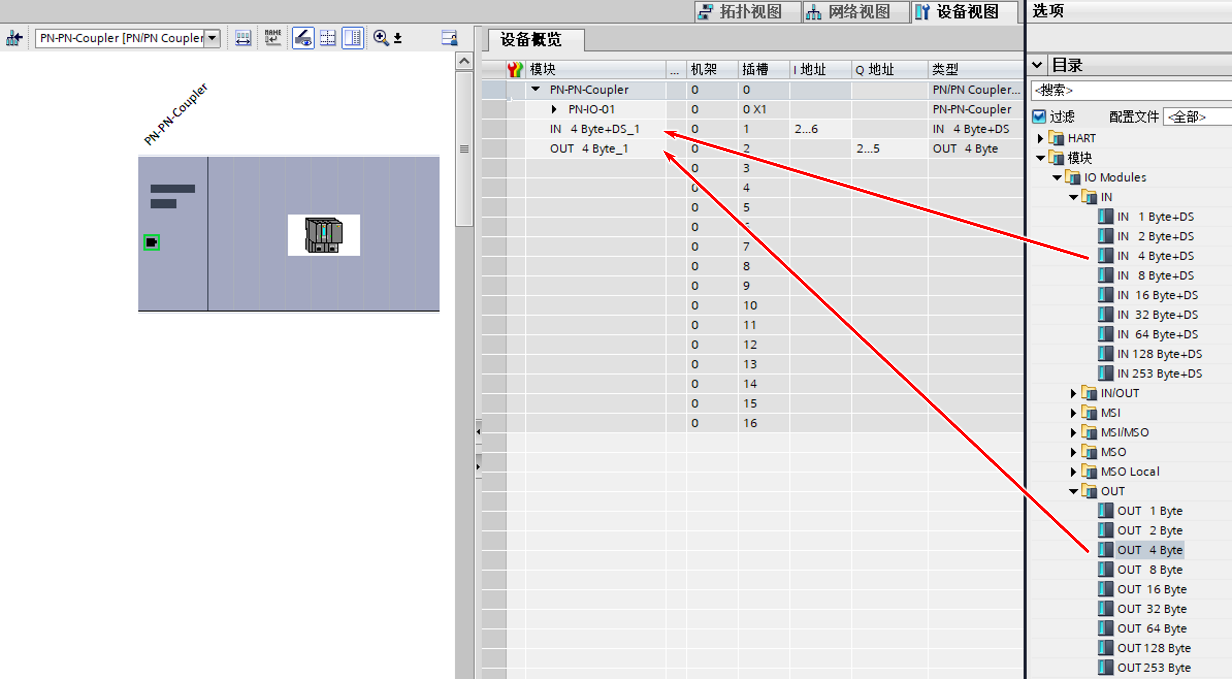Screen dimensions: 1232x679
Task: Select the IN 4 Byte+DS catalog module
Action: pos(1155,256)
